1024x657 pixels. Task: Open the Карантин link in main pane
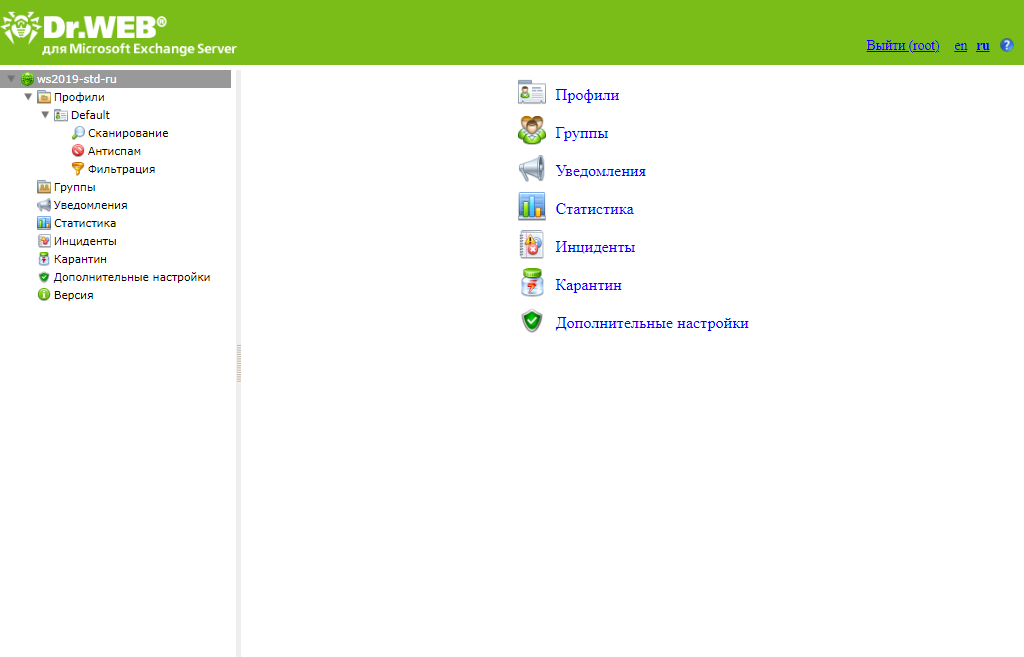coord(588,285)
